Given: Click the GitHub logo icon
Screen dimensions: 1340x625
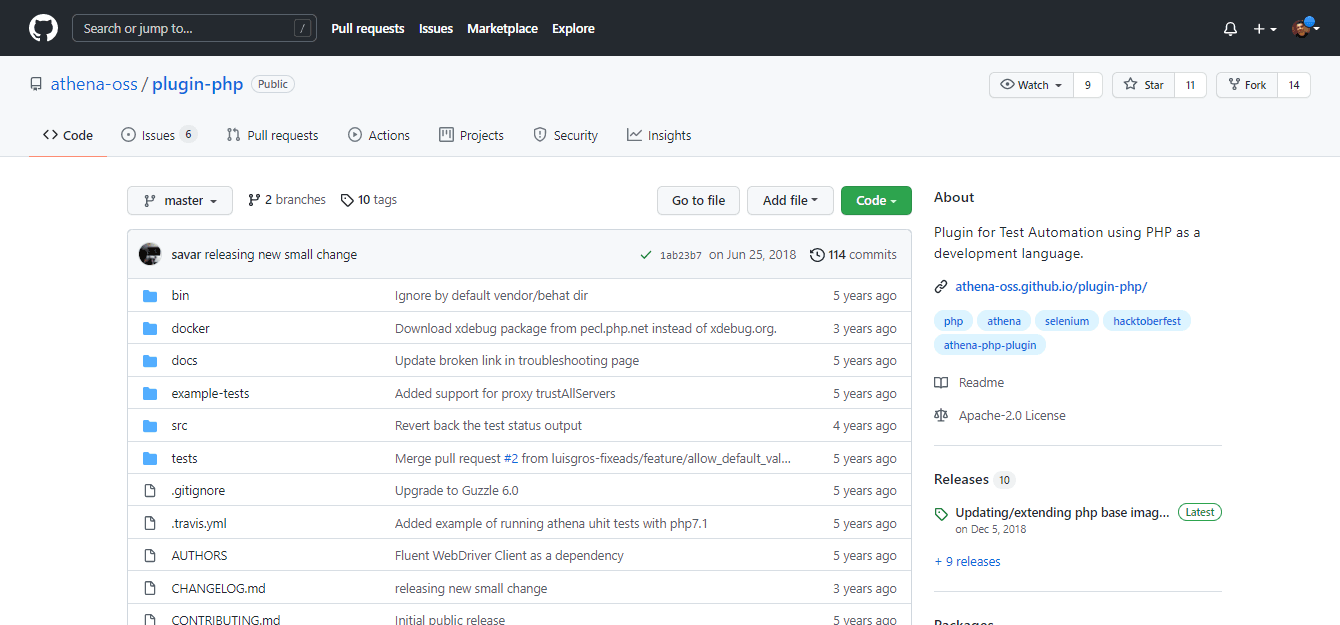Looking at the screenshot, I should point(43,28).
